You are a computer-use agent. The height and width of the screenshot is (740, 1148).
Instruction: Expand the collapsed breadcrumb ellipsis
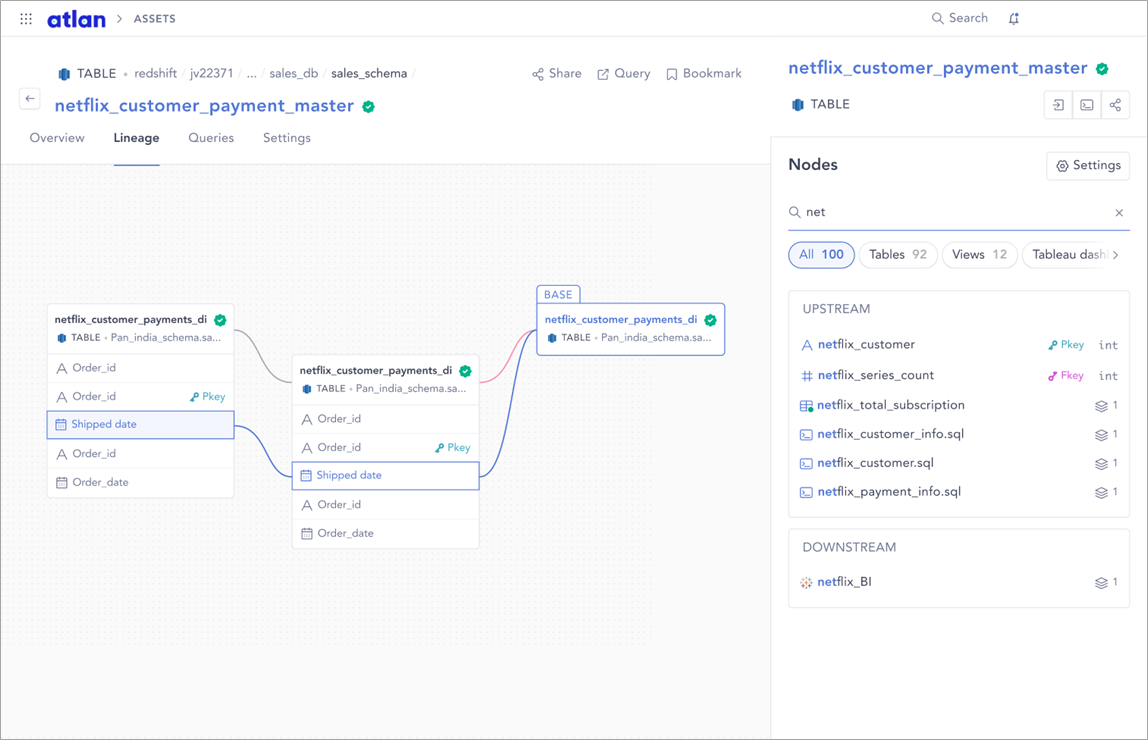click(251, 73)
